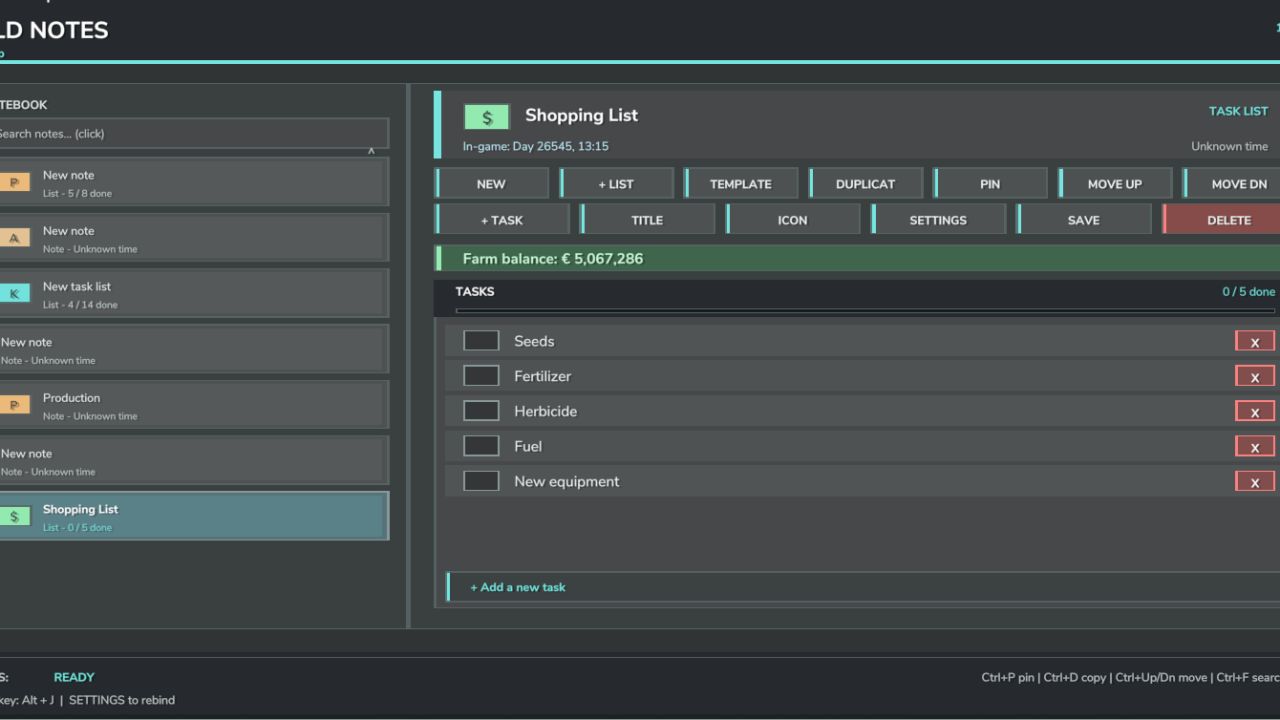
Task: Click the 'Shopping List' title in the header
Action: (582, 115)
